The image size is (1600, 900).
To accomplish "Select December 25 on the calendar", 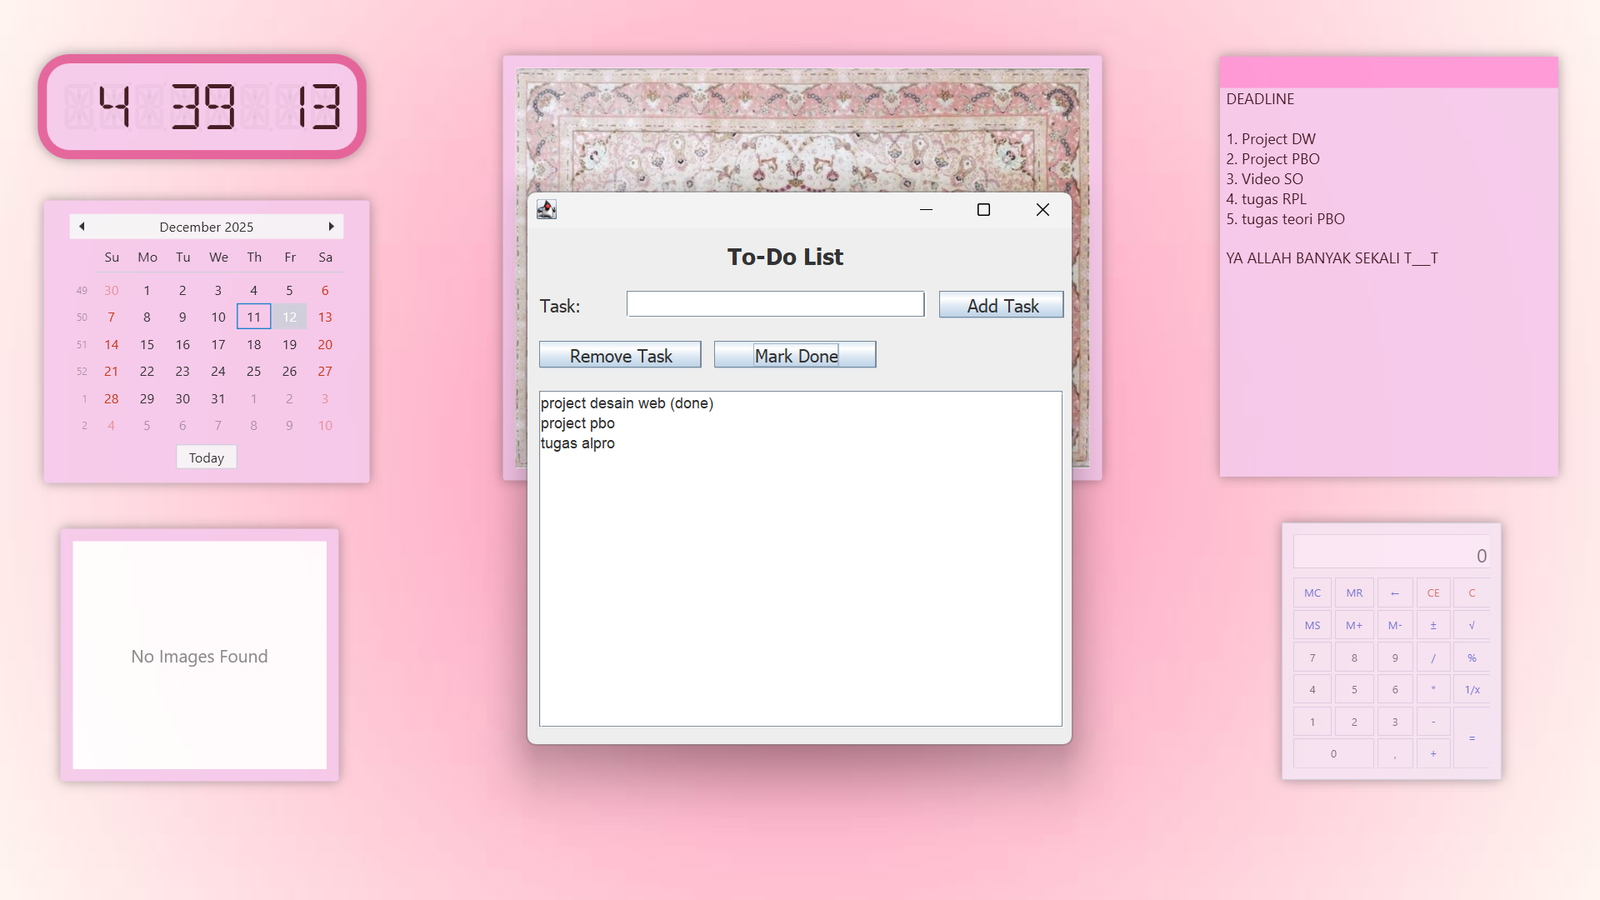I will pyautogui.click(x=254, y=372).
